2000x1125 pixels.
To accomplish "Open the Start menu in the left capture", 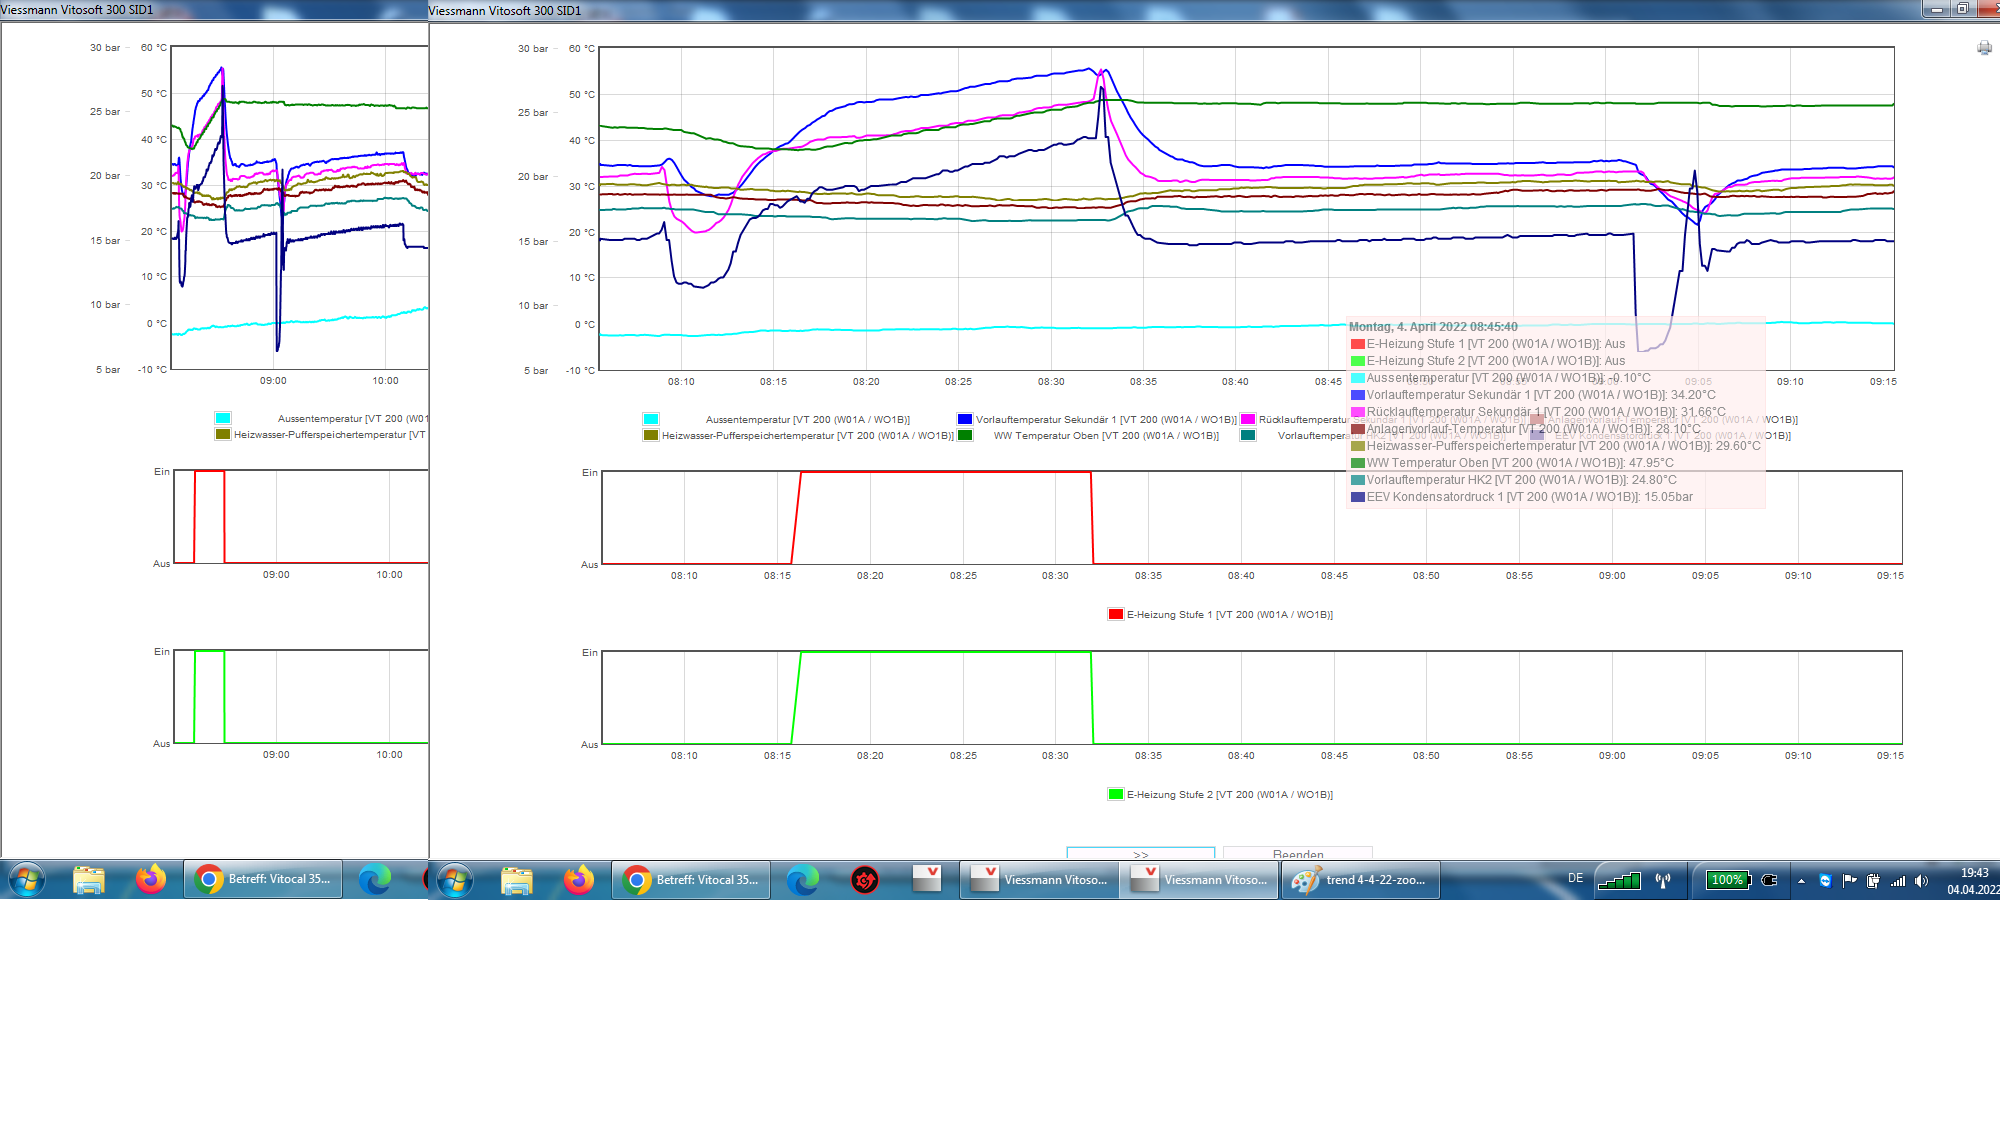I will (x=27, y=879).
